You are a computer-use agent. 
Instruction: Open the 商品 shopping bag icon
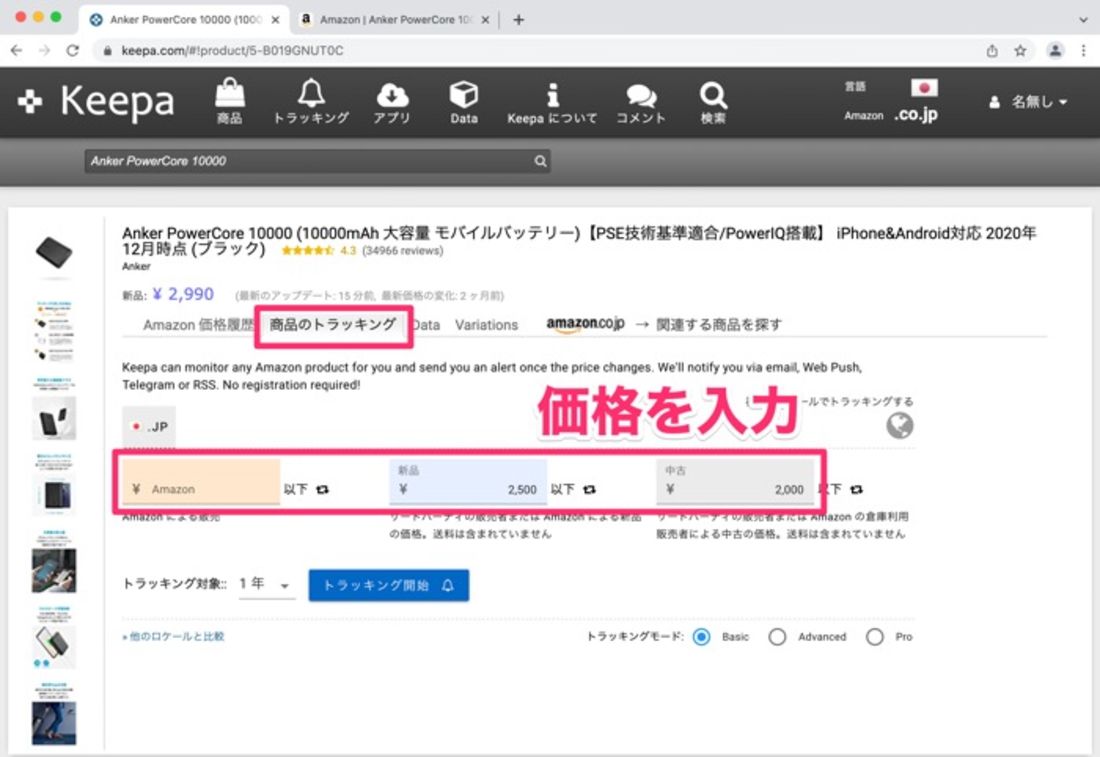point(229,101)
